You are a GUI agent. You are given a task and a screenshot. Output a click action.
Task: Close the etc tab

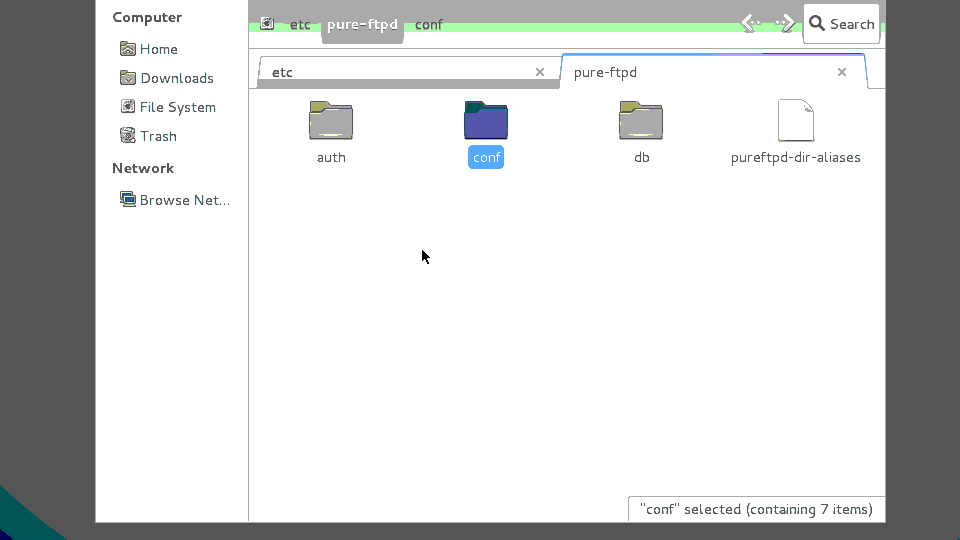click(x=540, y=72)
